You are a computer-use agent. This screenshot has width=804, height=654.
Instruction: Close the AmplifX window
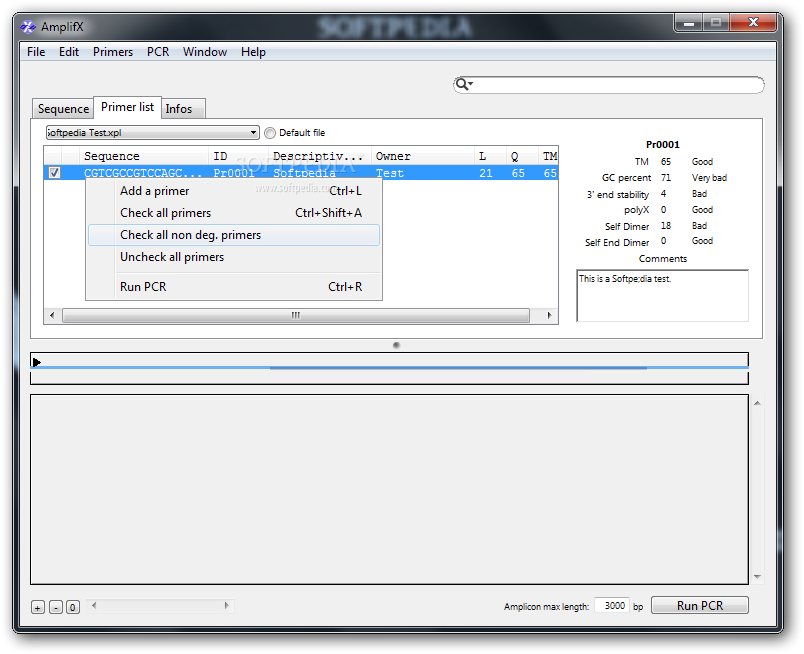pyautogui.click(x=753, y=23)
